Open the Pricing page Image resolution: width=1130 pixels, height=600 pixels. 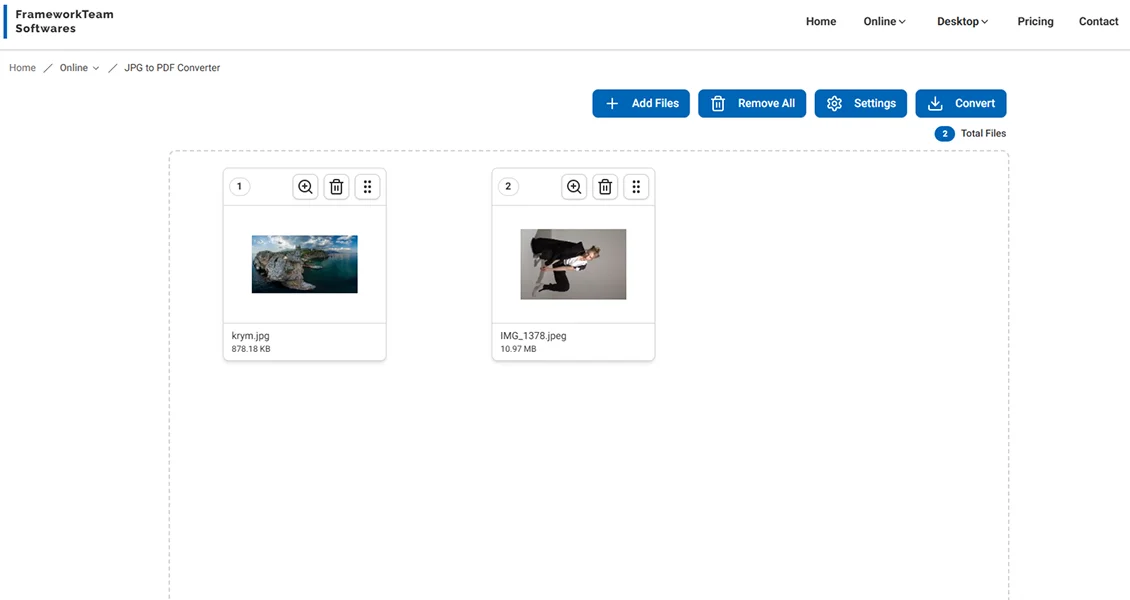point(1036,22)
